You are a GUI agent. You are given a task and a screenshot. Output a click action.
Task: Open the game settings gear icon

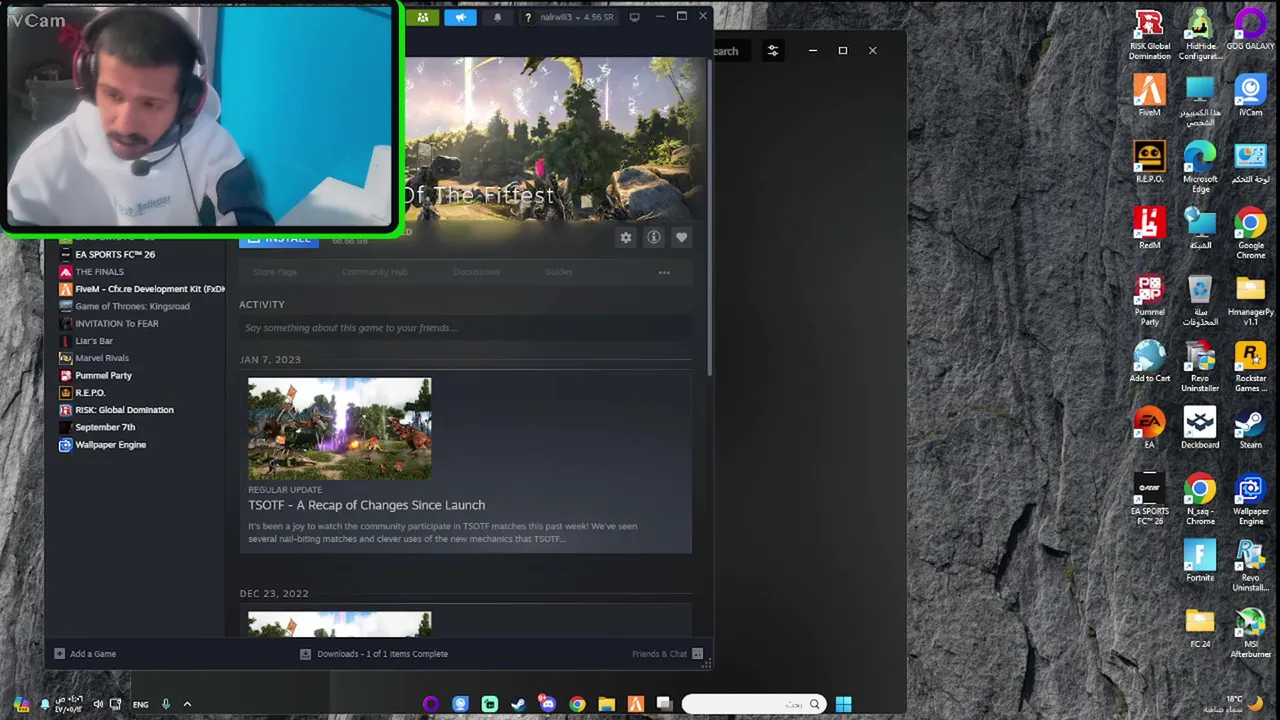(x=626, y=237)
